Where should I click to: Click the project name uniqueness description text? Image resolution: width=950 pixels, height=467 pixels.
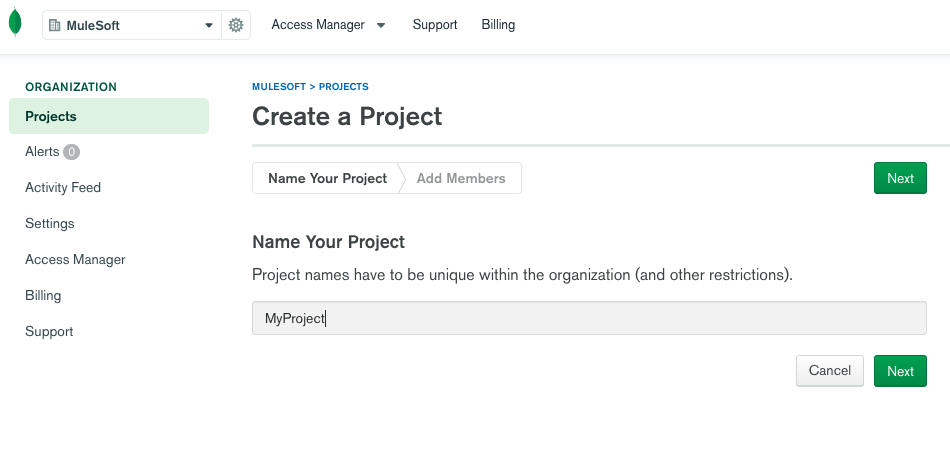click(522, 275)
